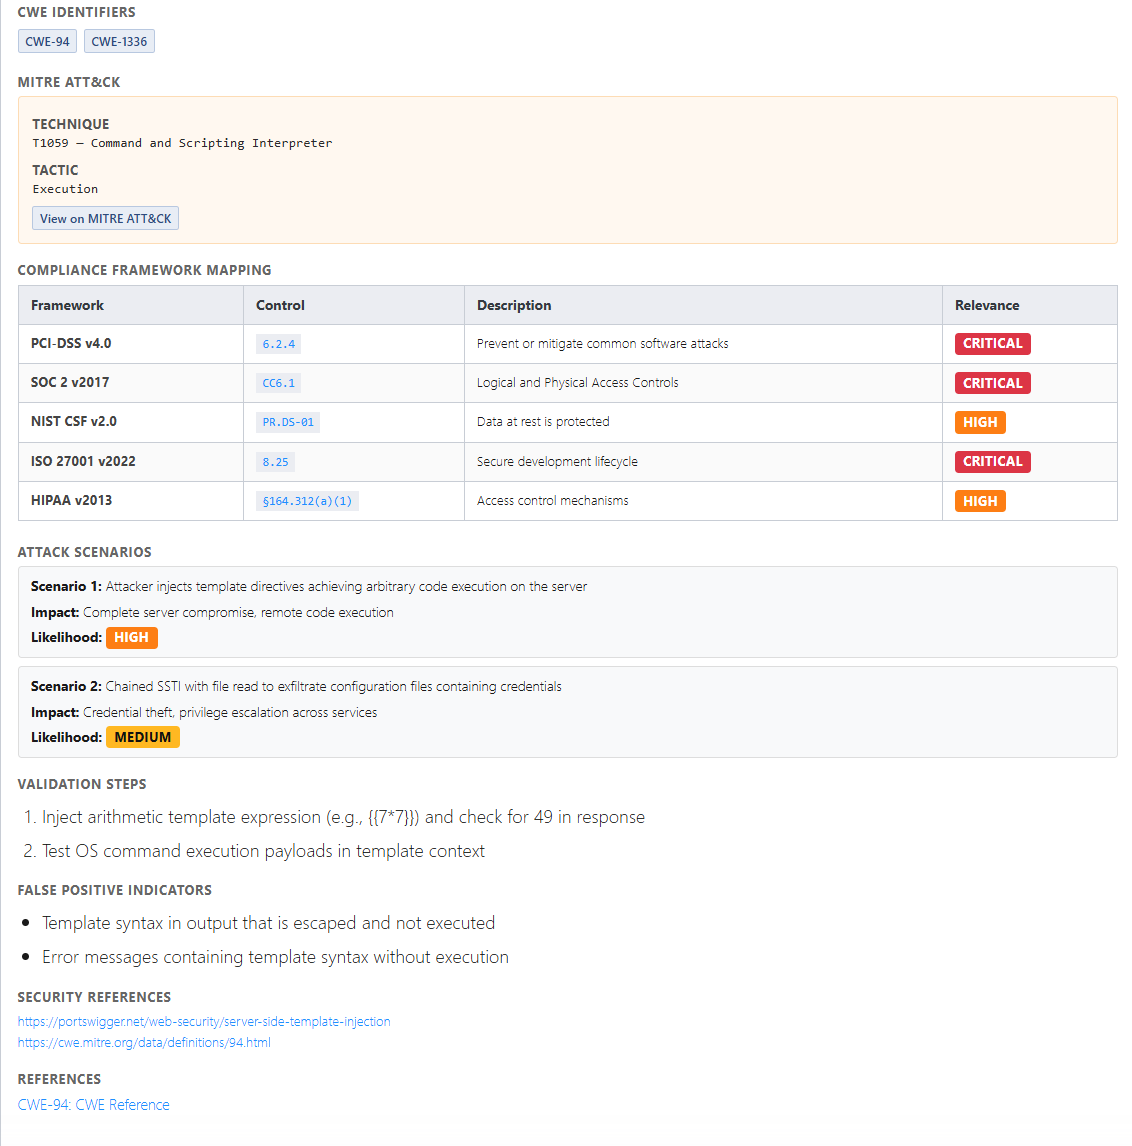Click the CWE-1336 identifier badge
This screenshot has height=1146, width=1132.
point(119,41)
